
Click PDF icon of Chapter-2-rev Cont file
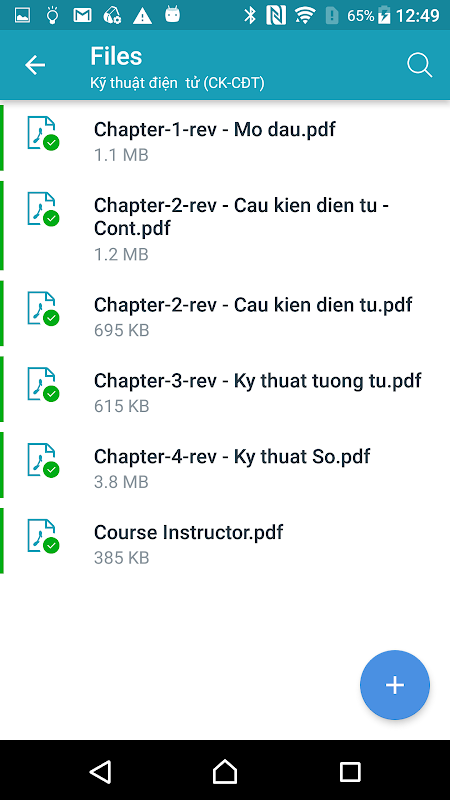click(x=43, y=209)
